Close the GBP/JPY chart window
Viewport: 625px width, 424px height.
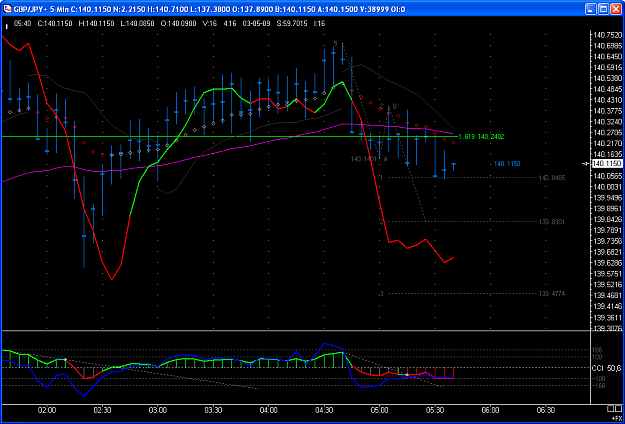pos(616,9)
